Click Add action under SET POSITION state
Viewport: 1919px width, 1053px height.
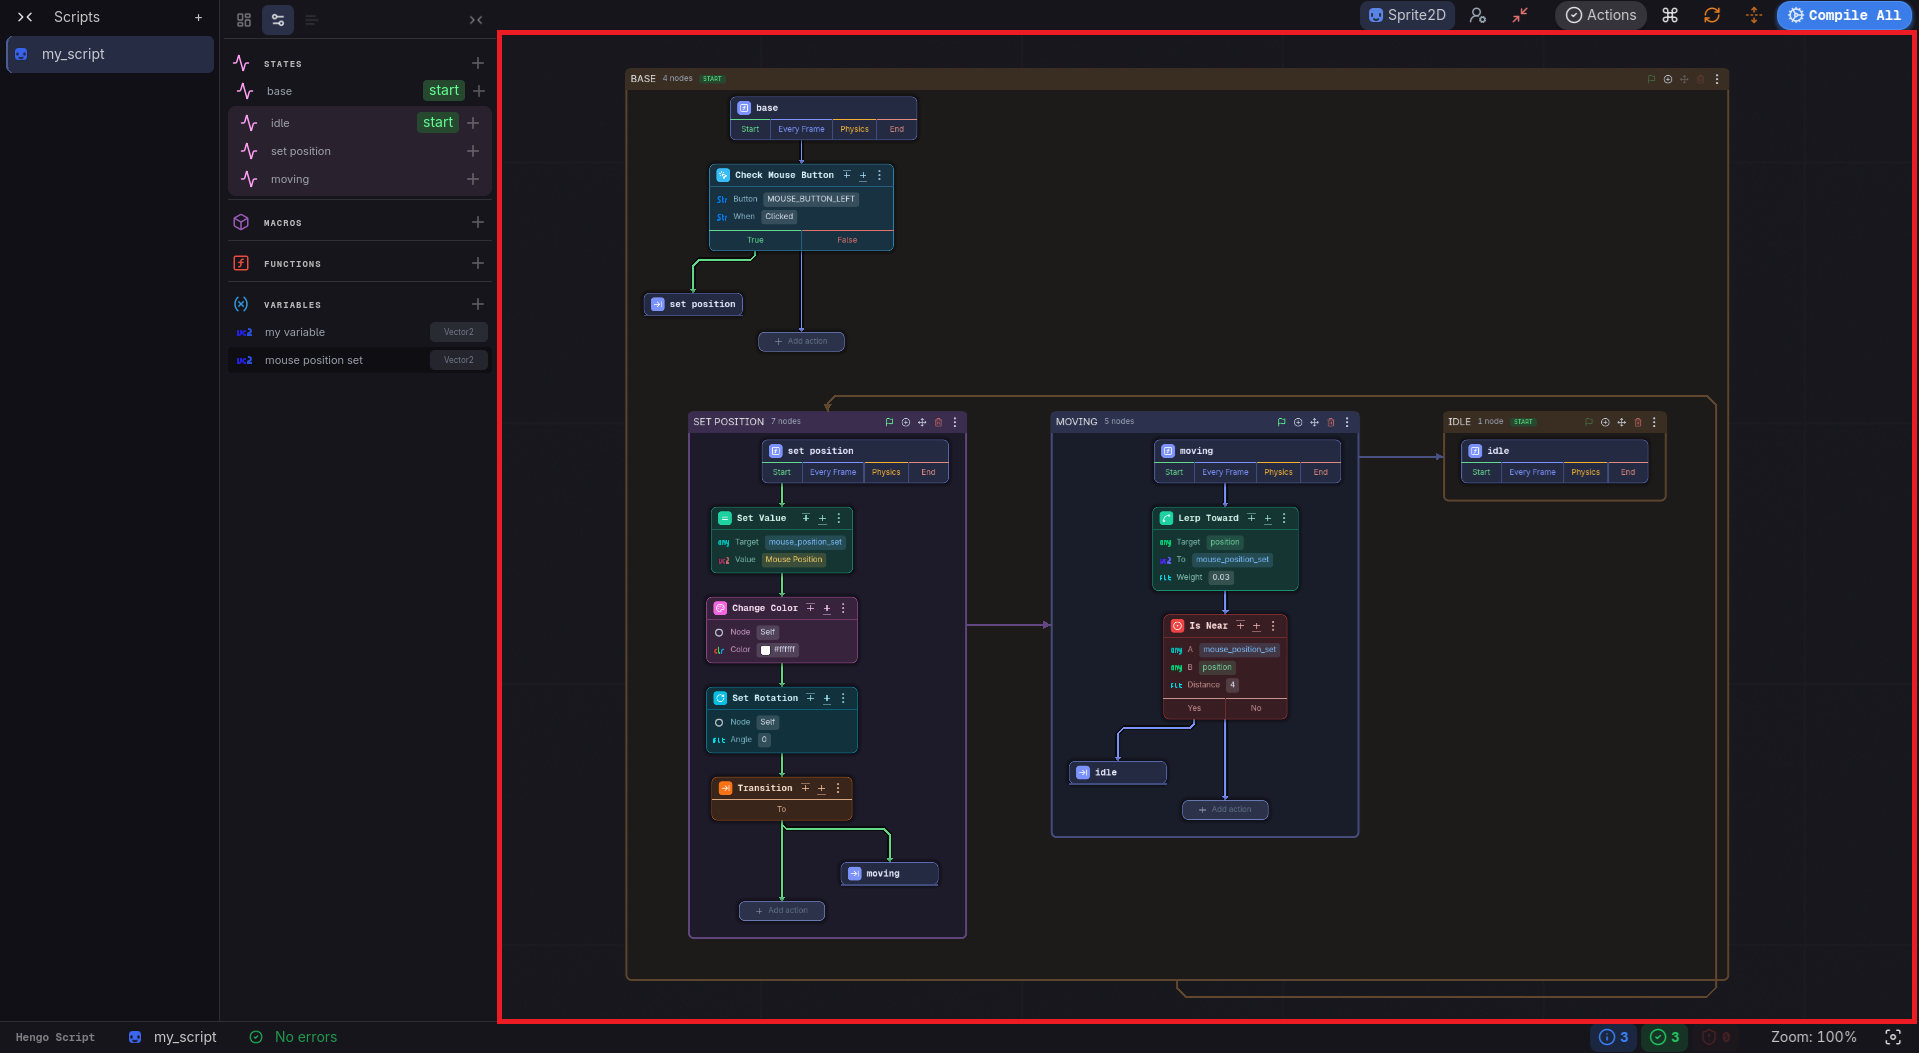click(x=782, y=910)
